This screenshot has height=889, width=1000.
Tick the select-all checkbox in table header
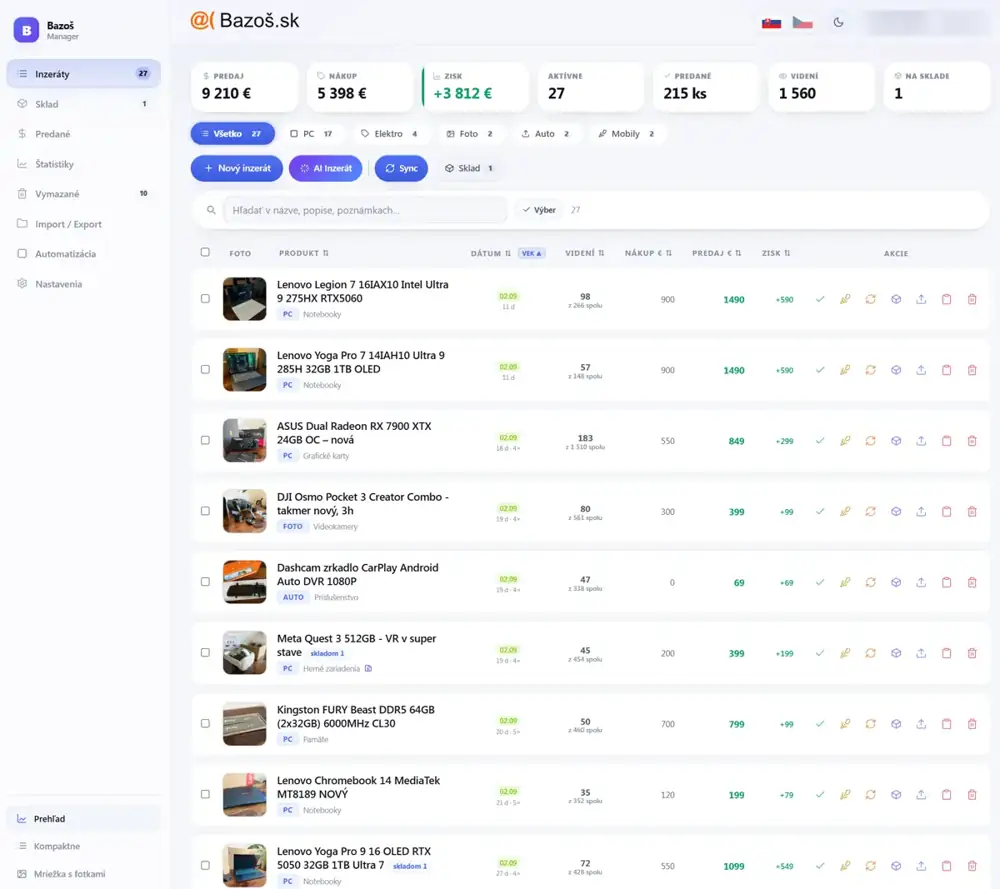point(205,252)
